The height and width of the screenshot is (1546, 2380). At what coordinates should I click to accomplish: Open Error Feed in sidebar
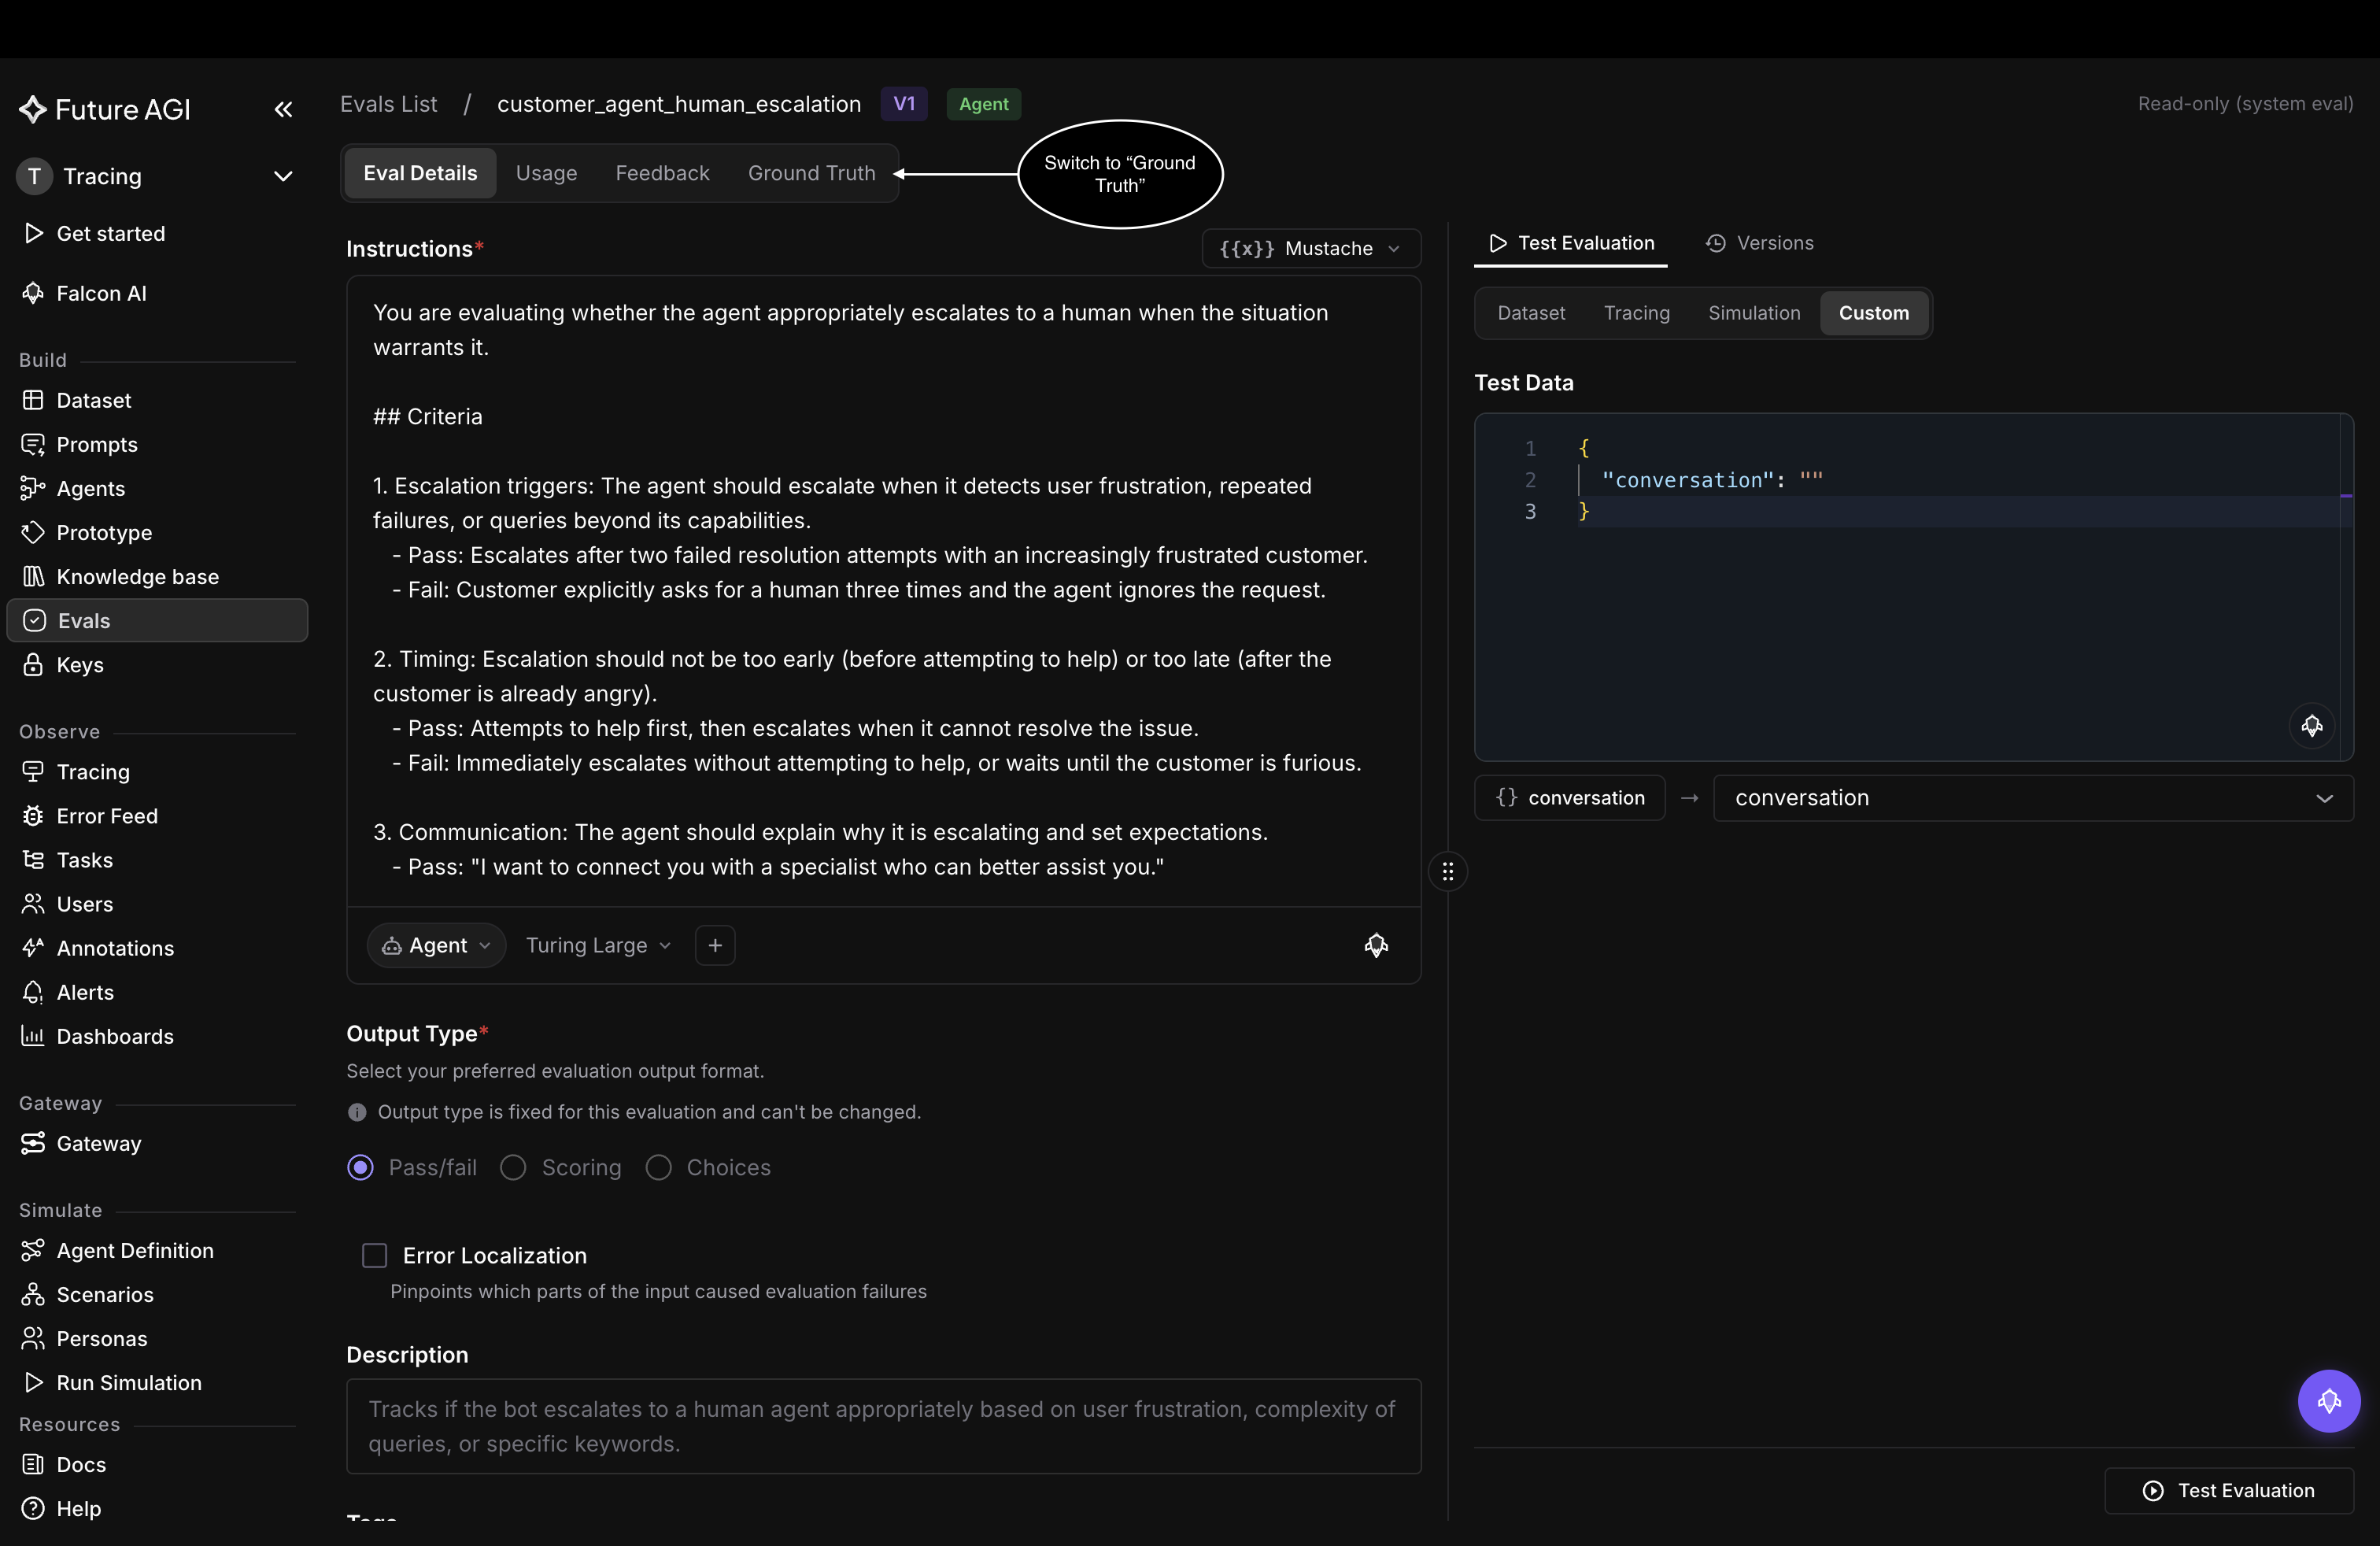coord(107,815)
